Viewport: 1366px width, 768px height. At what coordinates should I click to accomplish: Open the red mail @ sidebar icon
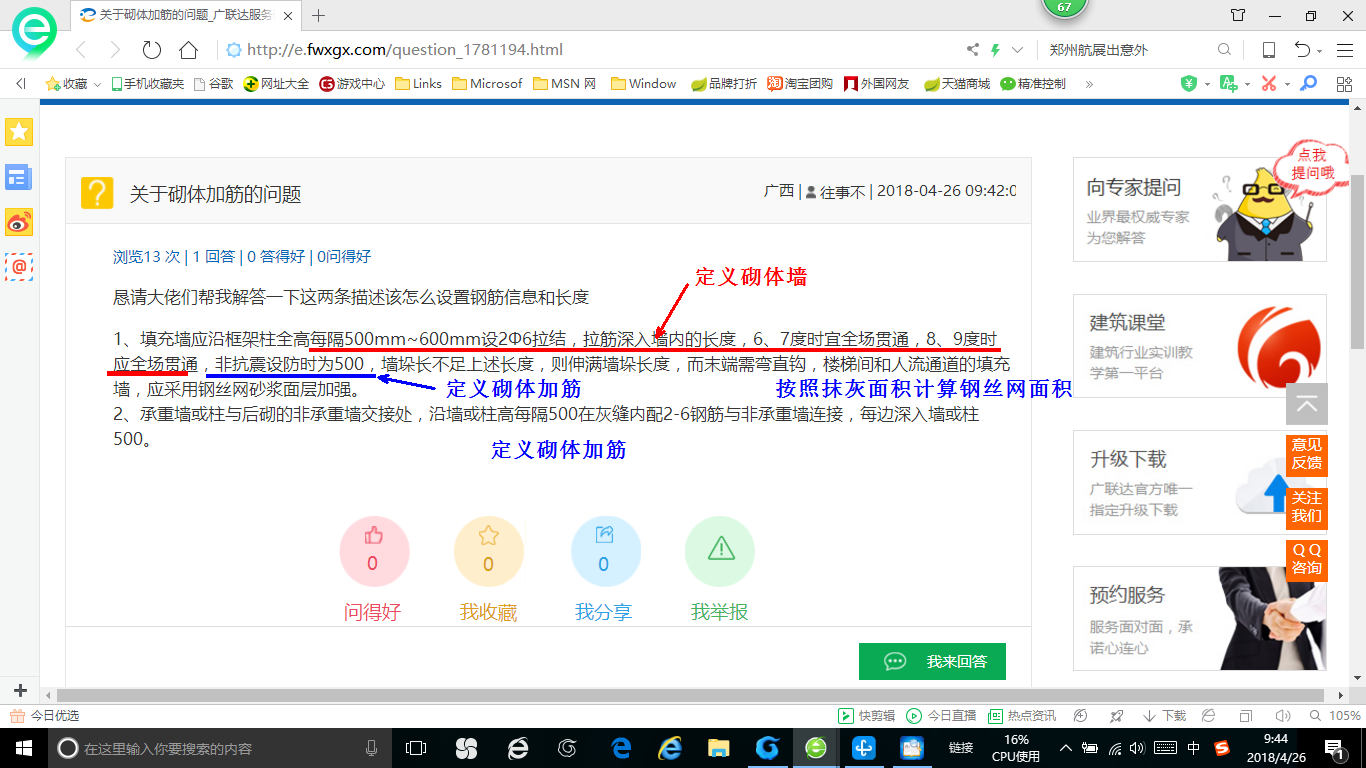click(x=19, y=266)
